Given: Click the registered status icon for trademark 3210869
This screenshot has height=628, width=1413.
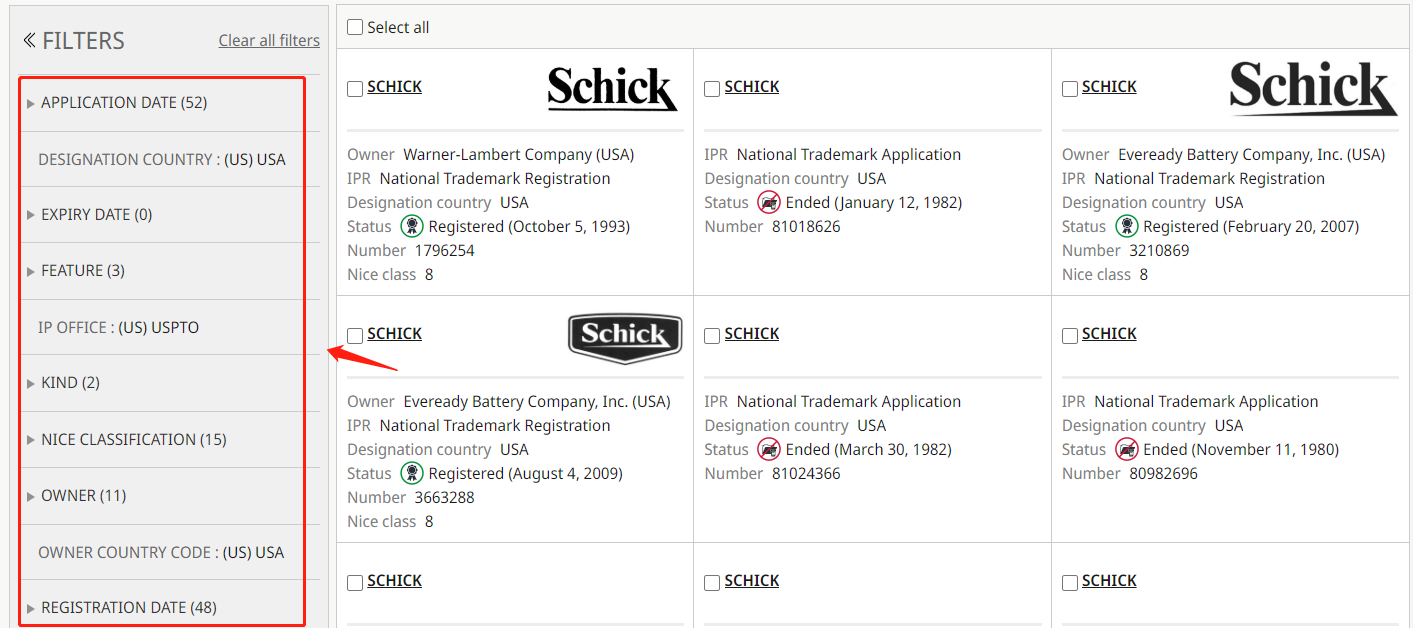Looking at the screenshot, I should (1127, 226).
